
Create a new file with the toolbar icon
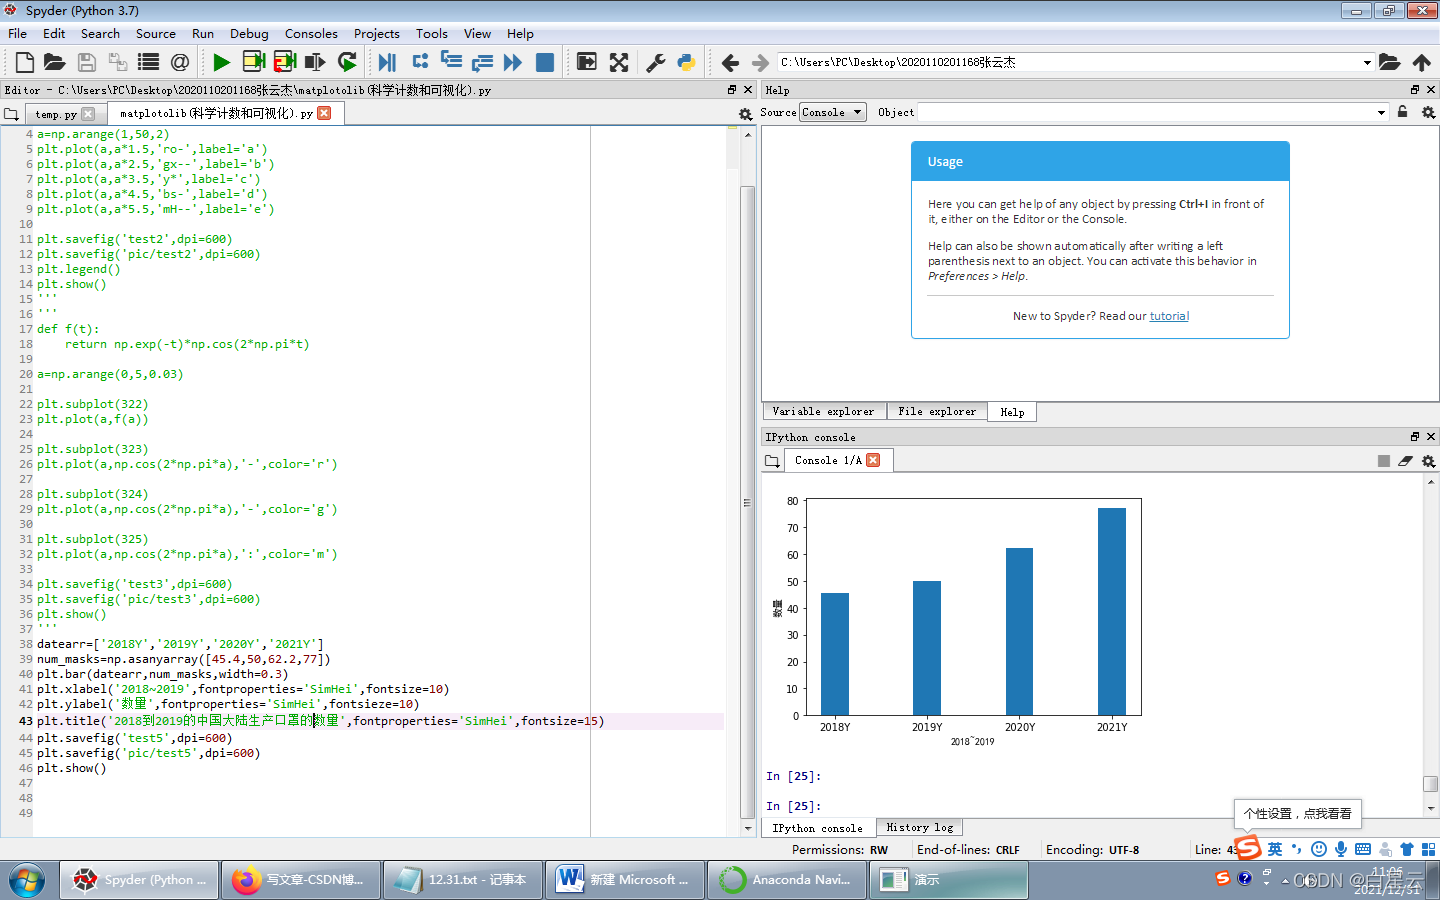coord(25,62)
